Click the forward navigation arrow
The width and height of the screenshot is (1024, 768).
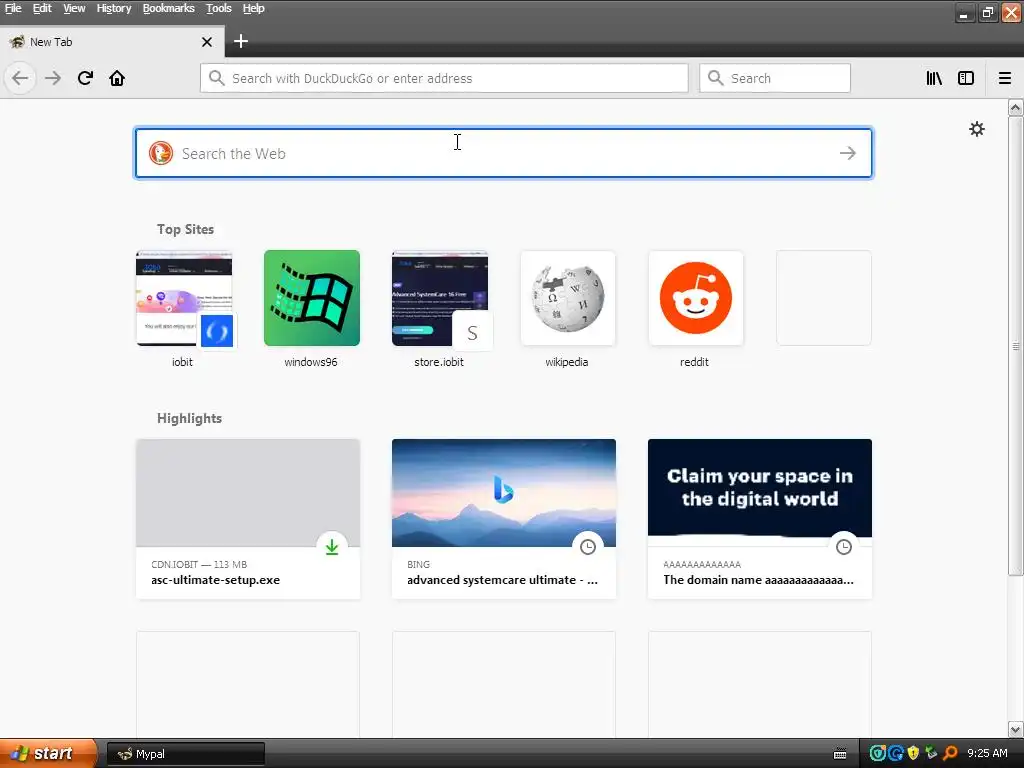(x=53, y=78)
